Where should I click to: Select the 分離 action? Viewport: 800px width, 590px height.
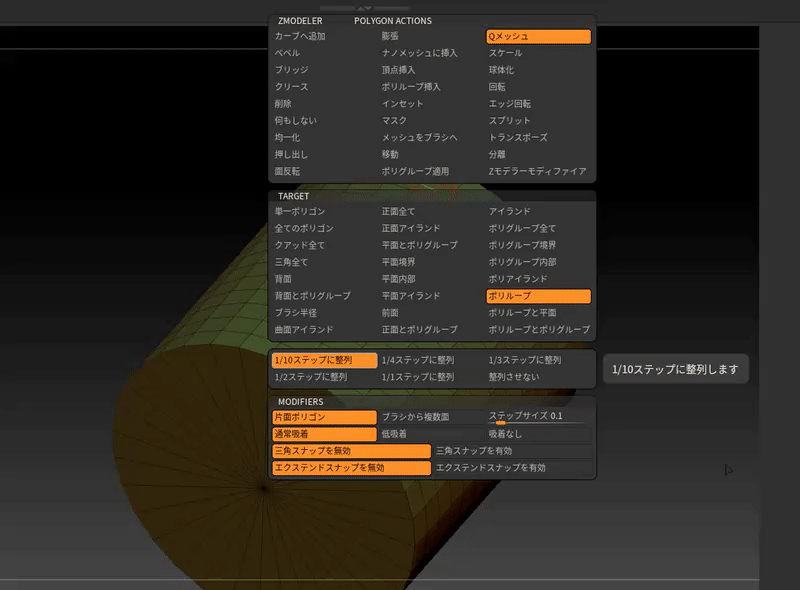[x=497, y=154]
